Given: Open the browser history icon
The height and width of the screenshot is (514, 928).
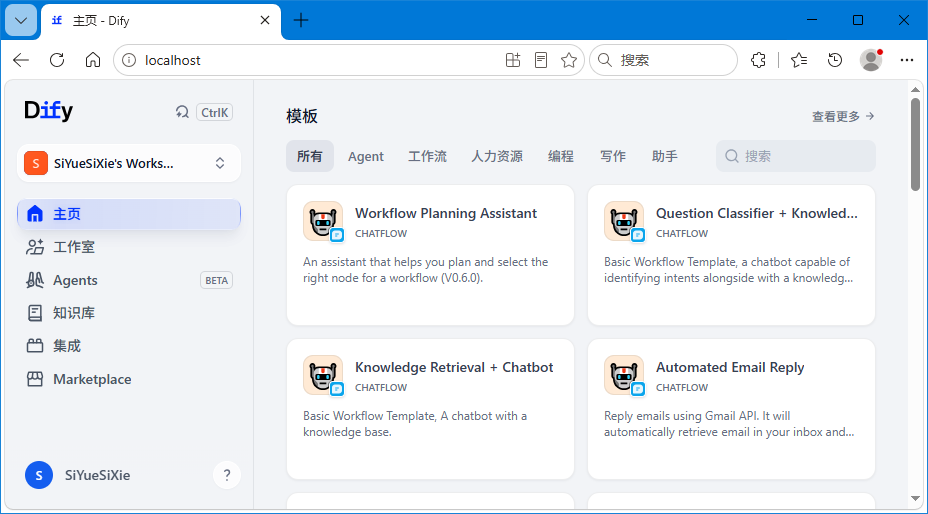Looking at the screenshot, I should coord(834,60).
